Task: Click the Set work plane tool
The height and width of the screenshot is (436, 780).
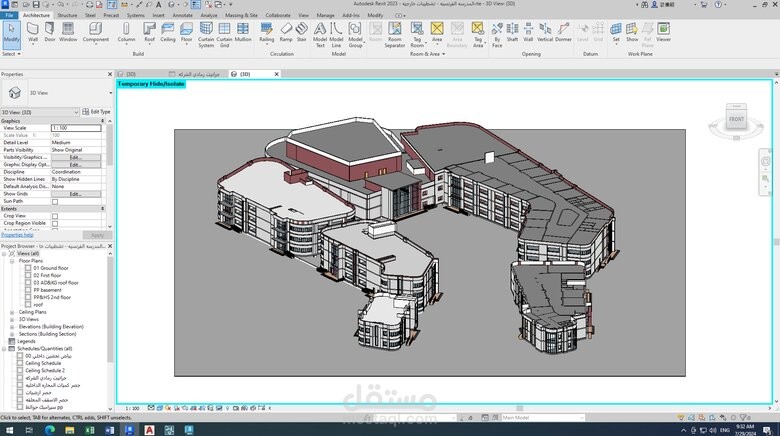Action: 616,32
